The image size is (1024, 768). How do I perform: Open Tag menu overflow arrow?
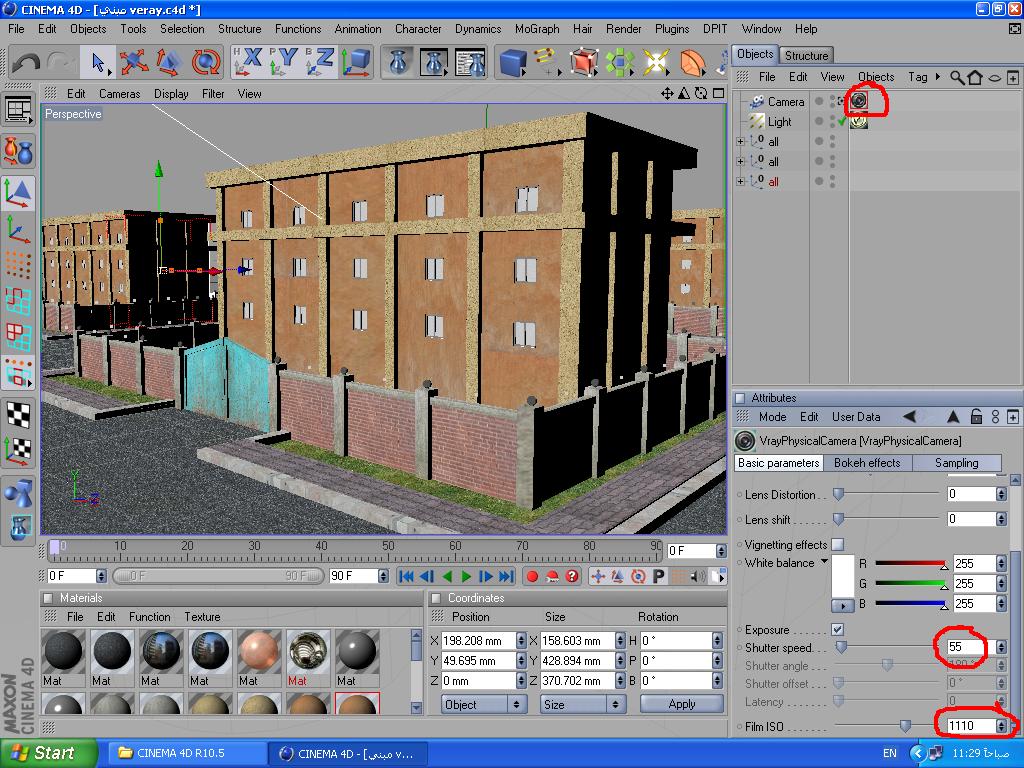pyautogui.click(x=938, y=76)
